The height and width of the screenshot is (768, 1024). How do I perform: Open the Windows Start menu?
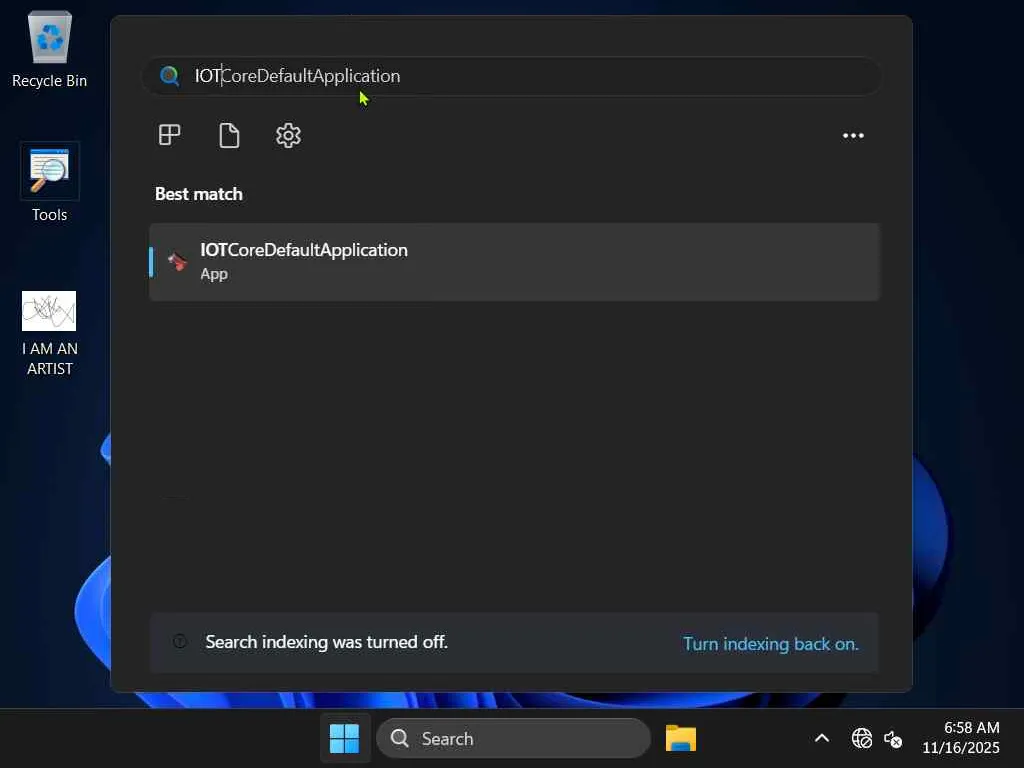[x=344, y=739]
